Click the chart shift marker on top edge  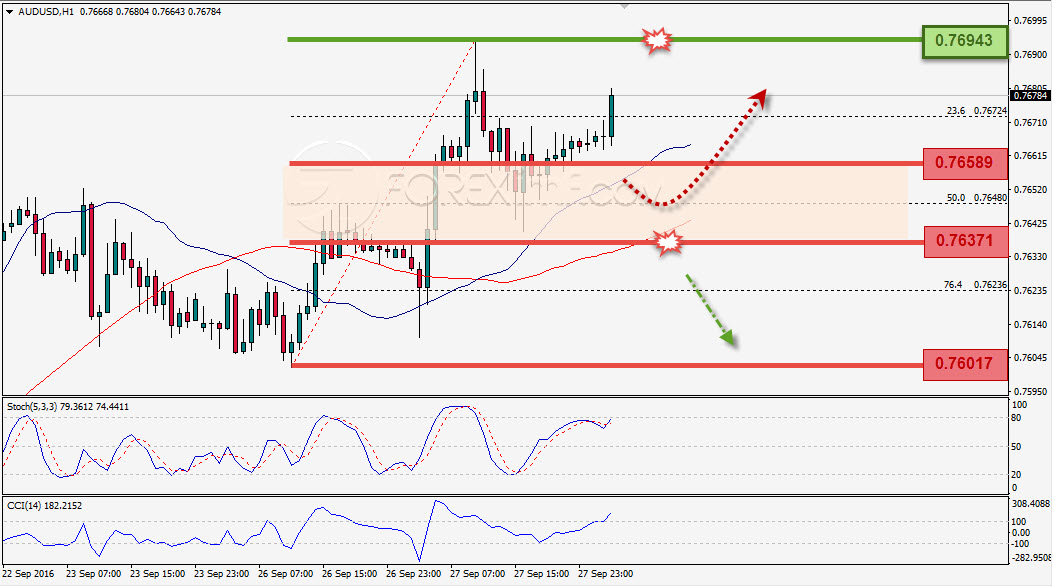[x=625, y=6]
